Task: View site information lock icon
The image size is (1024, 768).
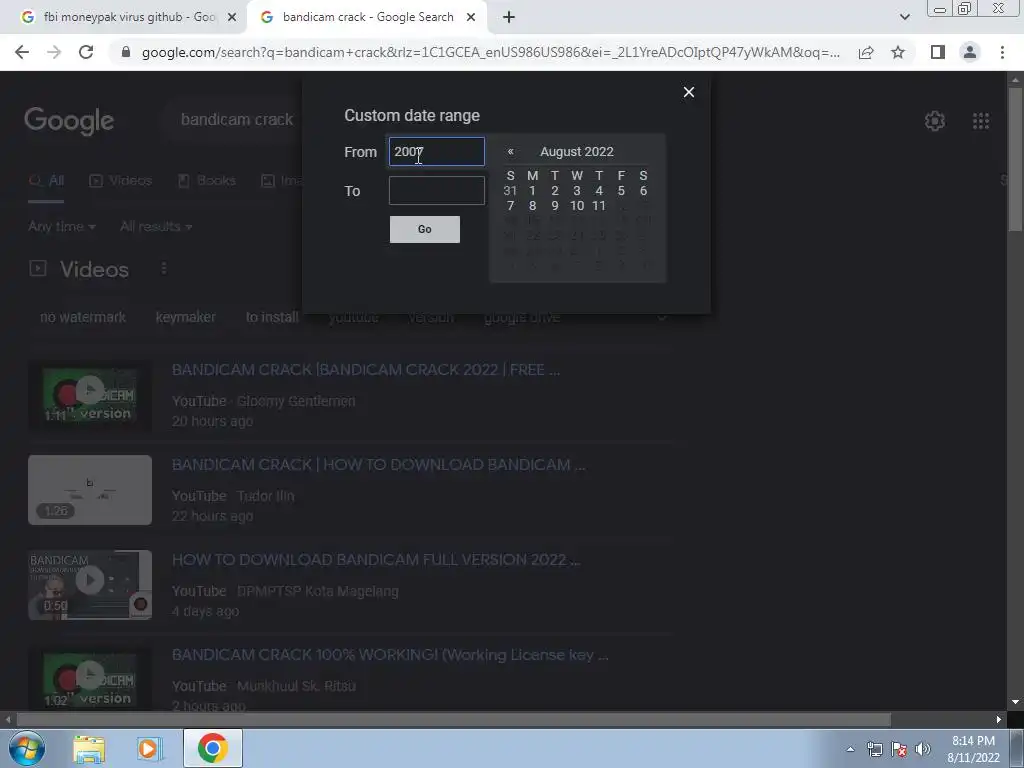Action: pyautogui.click(x=126, y=52)
